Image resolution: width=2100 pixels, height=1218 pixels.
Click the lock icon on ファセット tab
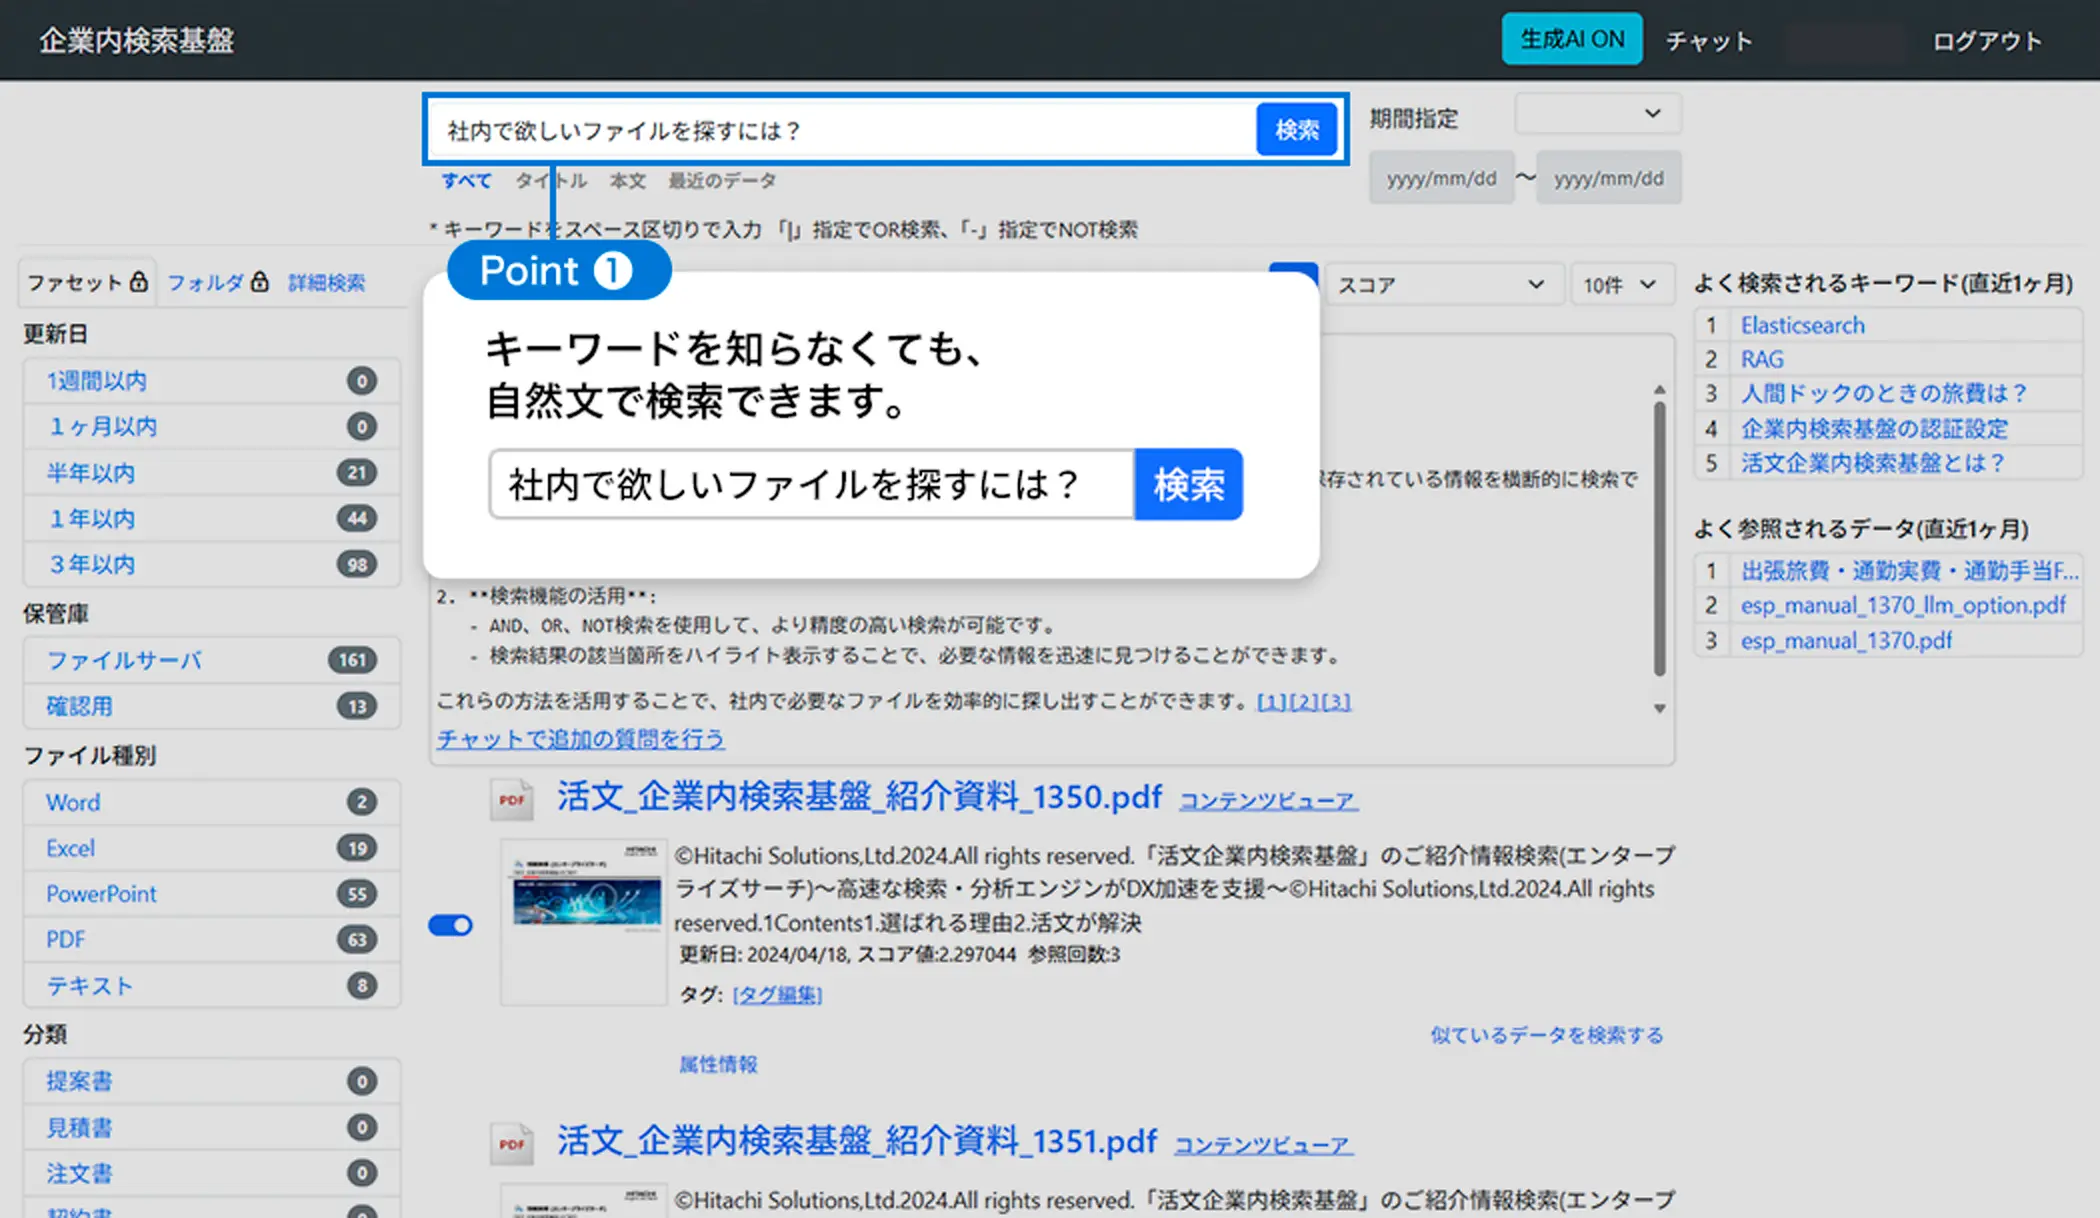click(x=139, y=282)
